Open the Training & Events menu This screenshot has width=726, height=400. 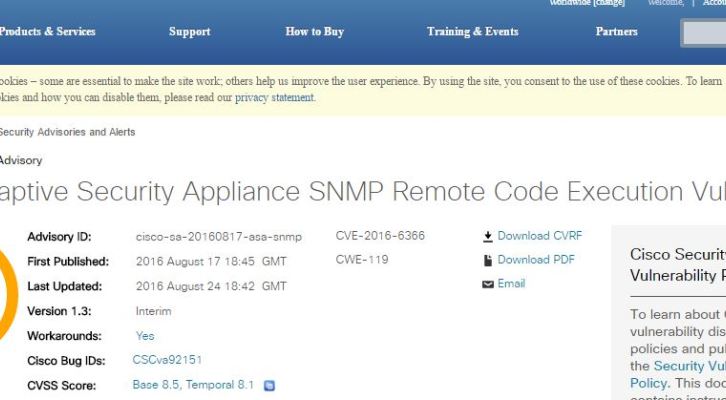point(472,31)
